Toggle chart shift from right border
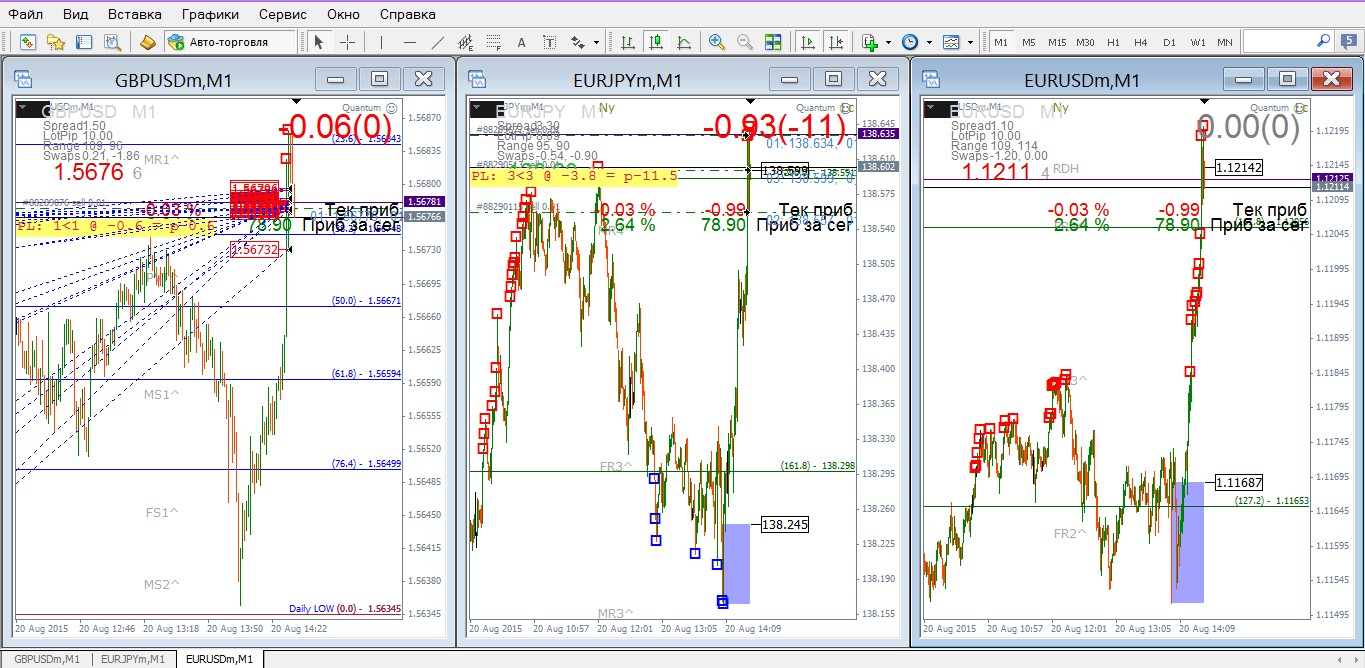Screen dimensions: 1365x668 coord(836,42)
